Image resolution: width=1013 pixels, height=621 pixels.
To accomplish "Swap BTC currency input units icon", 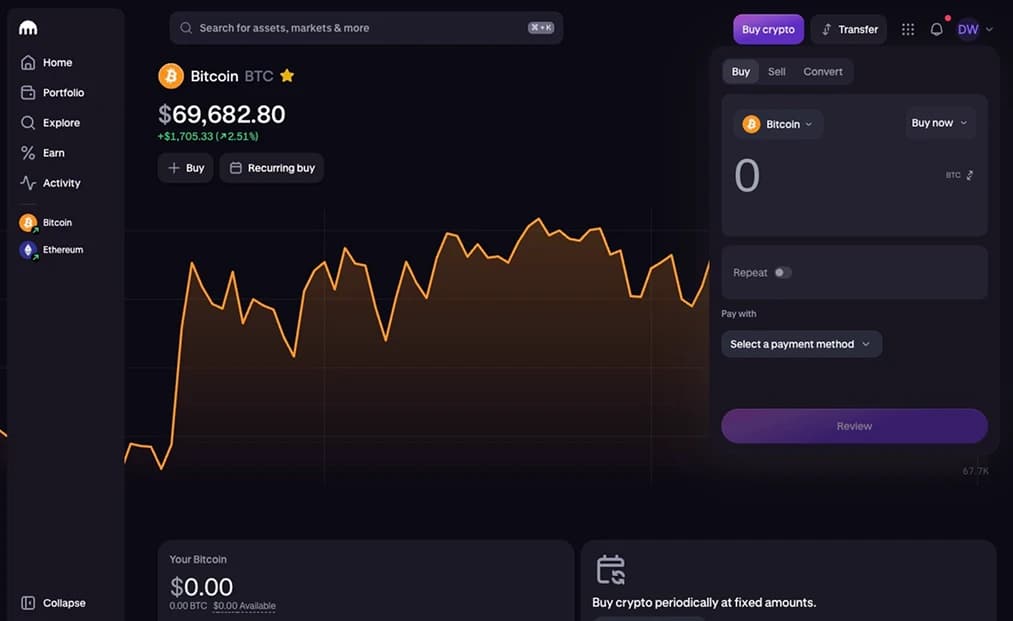I will pyautogui.click(x=969, y=175).
